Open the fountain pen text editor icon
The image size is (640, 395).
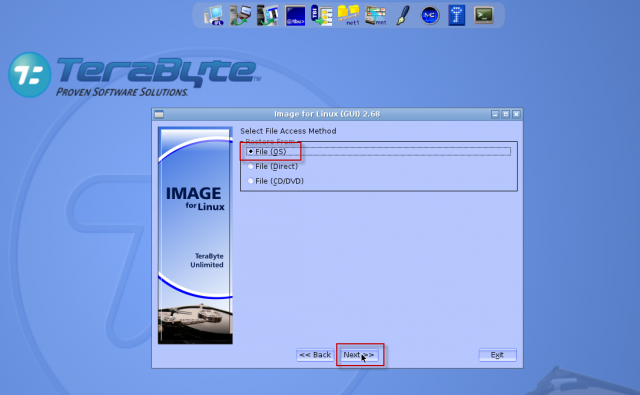[x=403, y=16]
